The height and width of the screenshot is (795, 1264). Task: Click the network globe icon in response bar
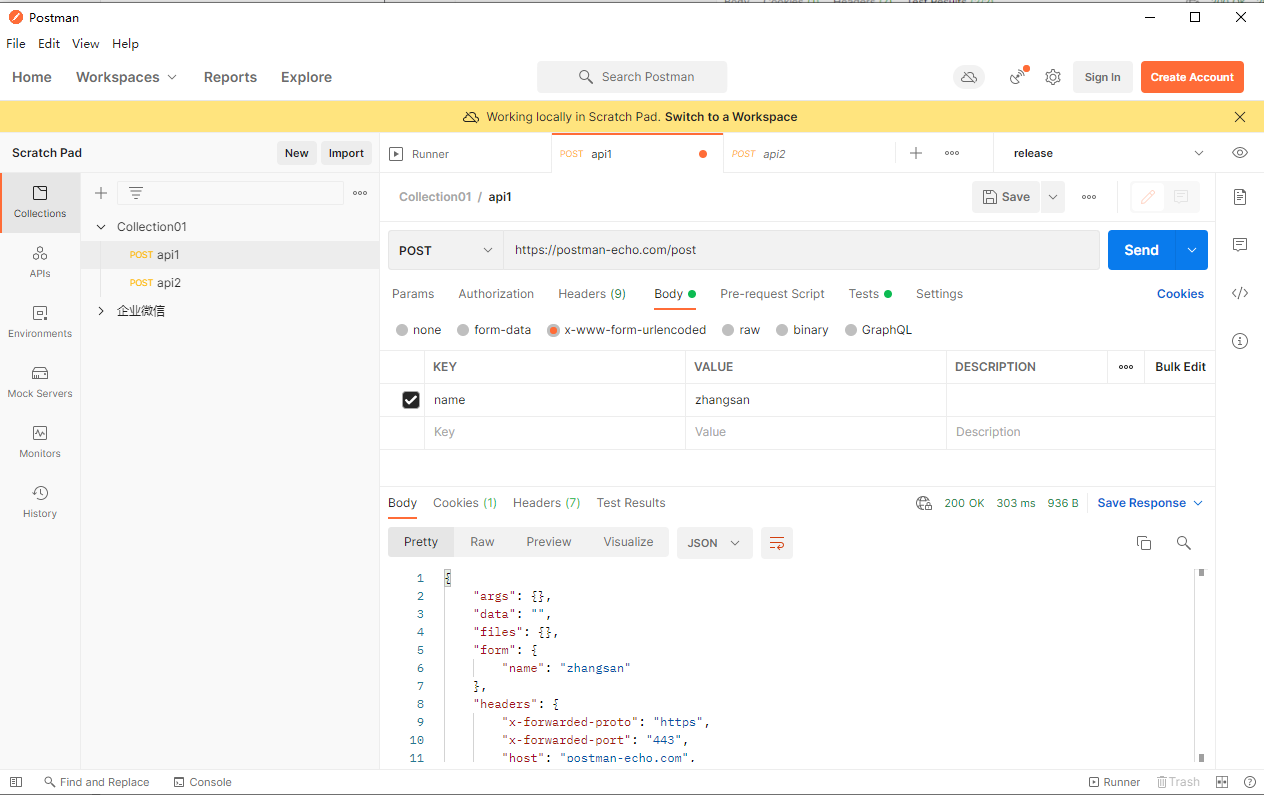point(924,503)
